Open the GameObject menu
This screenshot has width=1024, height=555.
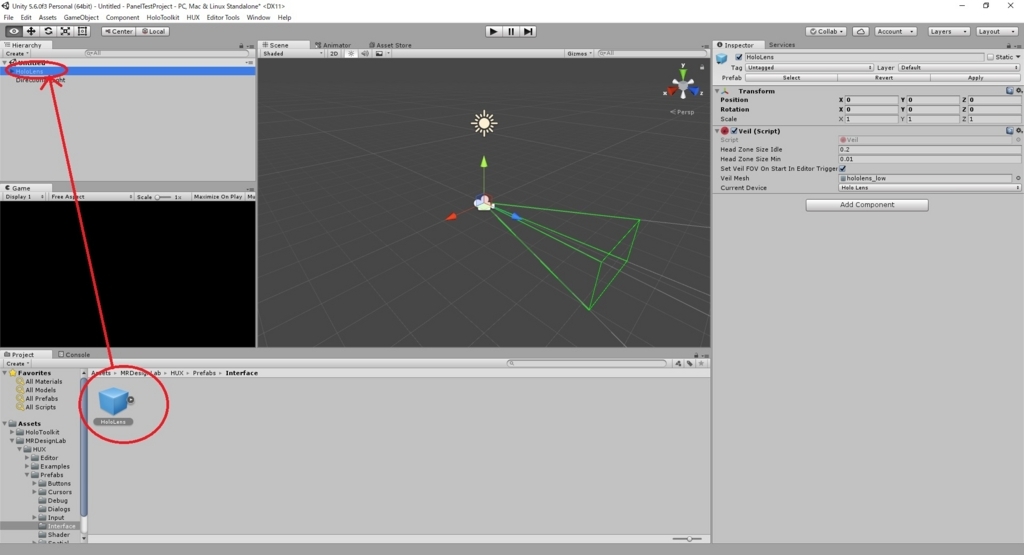[81, 18]
